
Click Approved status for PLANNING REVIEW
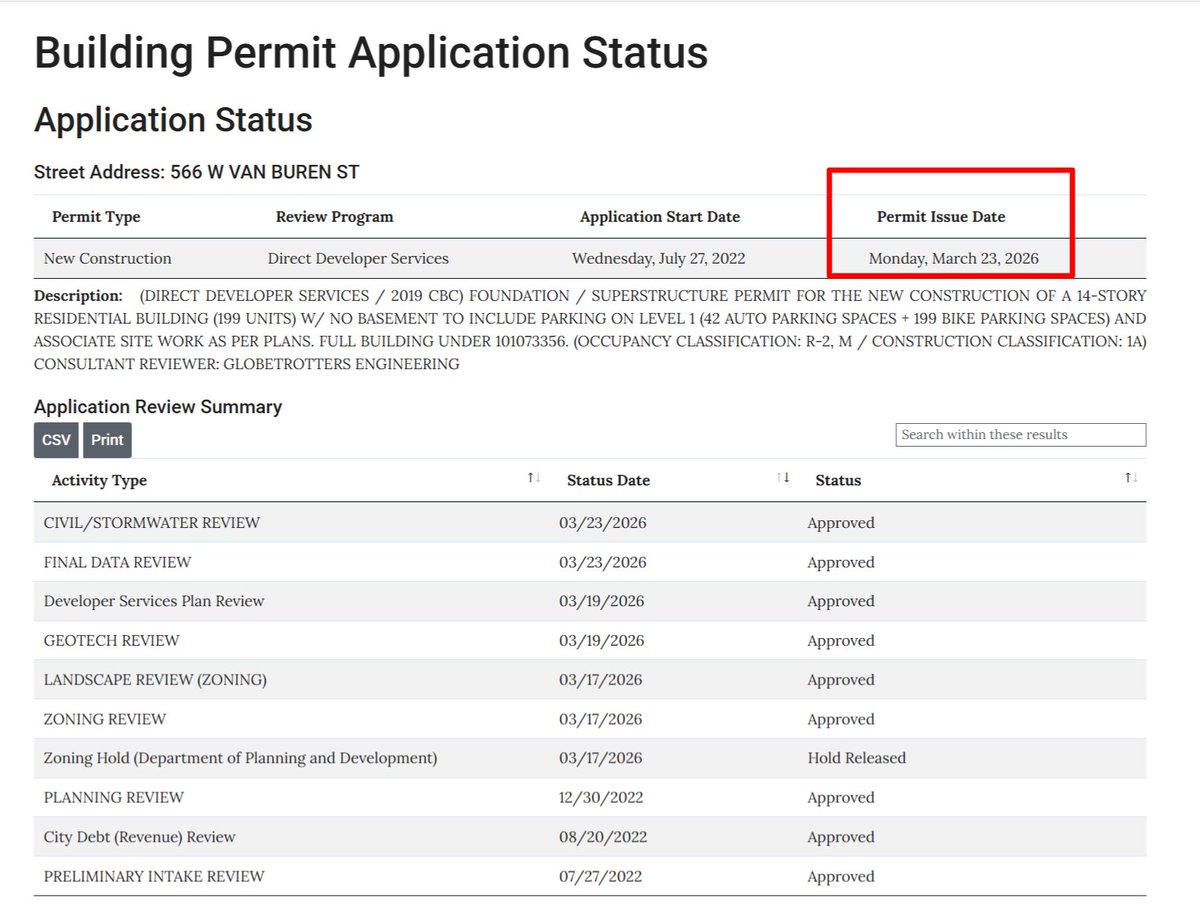coord(841,798)
